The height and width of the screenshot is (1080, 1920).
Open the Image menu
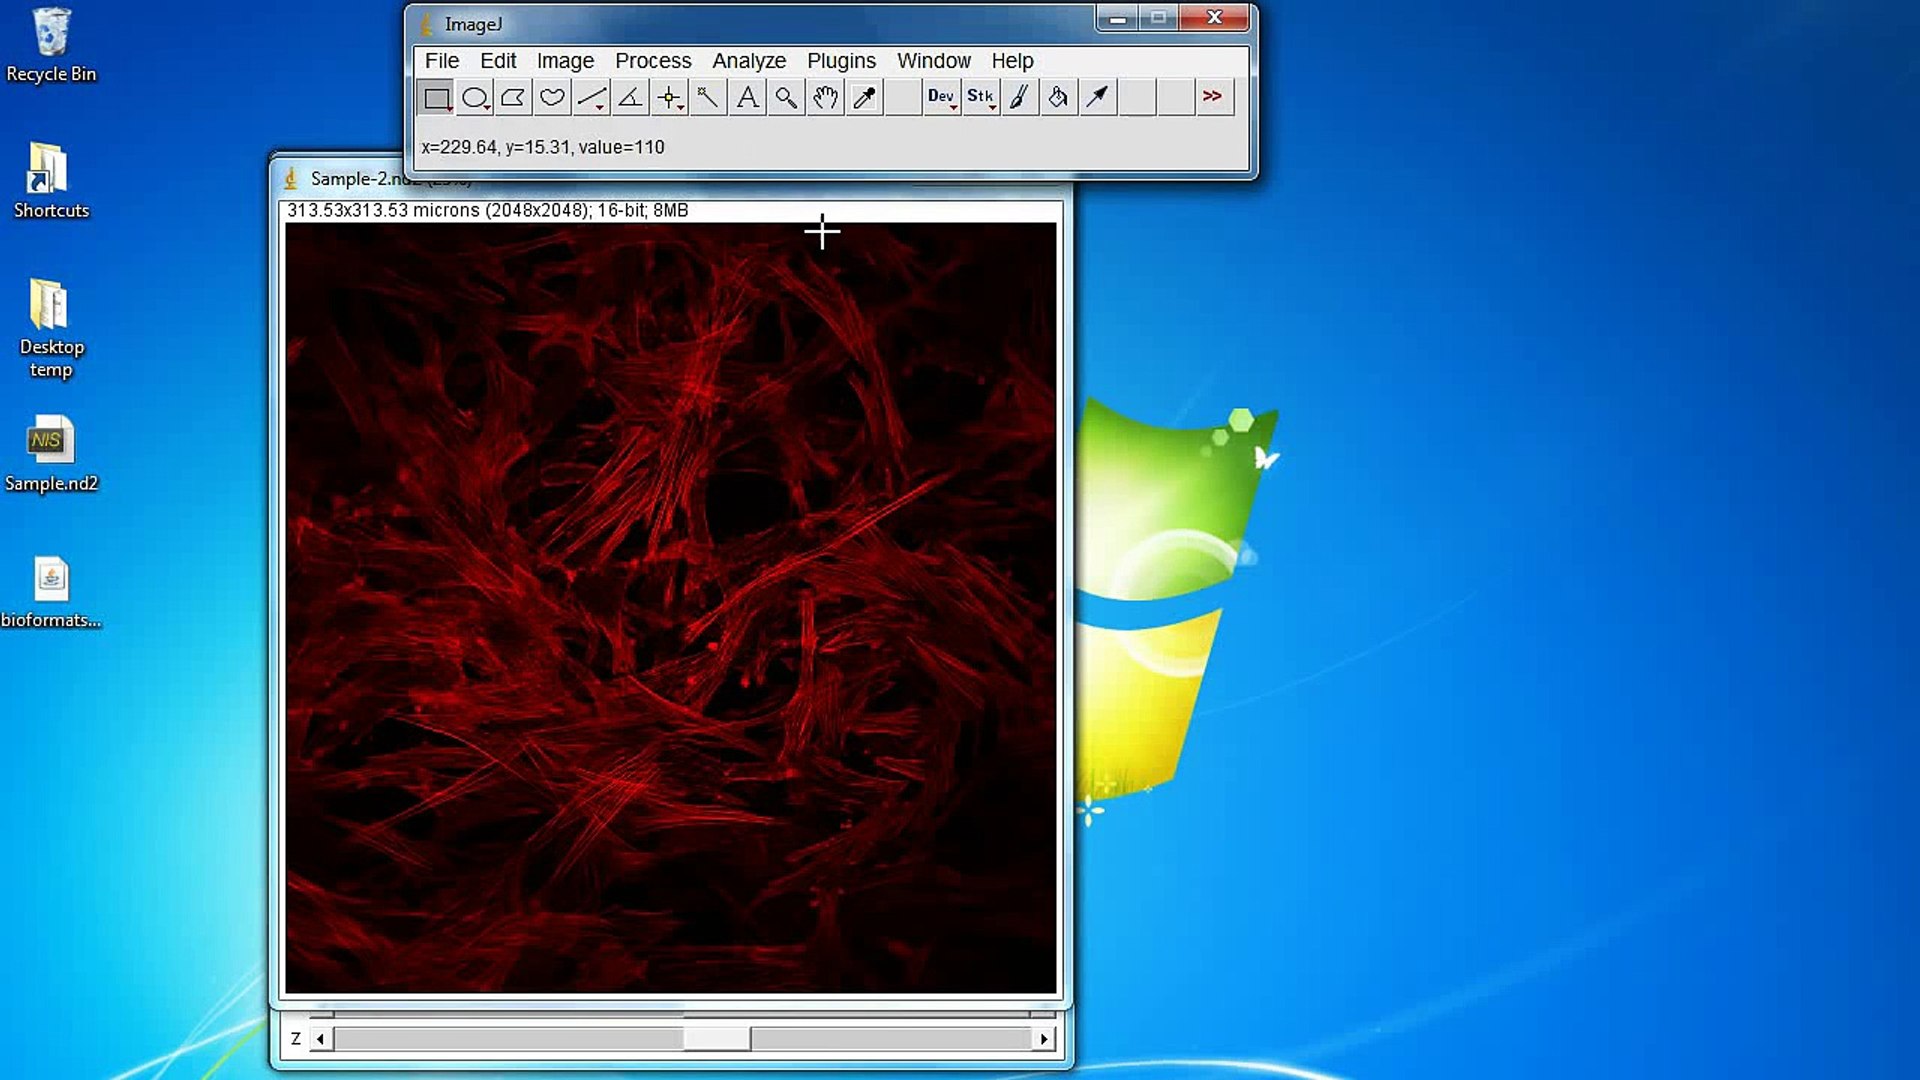566,61
